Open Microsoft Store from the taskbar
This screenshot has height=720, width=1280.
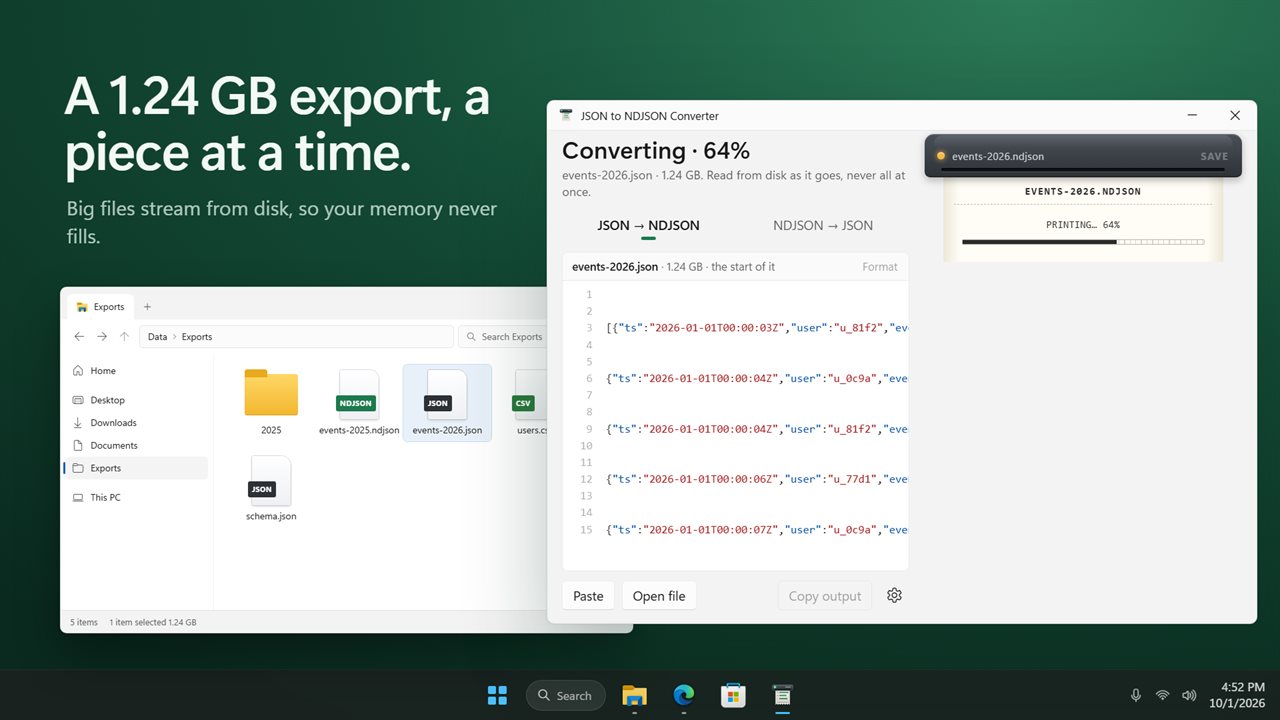click(733, 695)
